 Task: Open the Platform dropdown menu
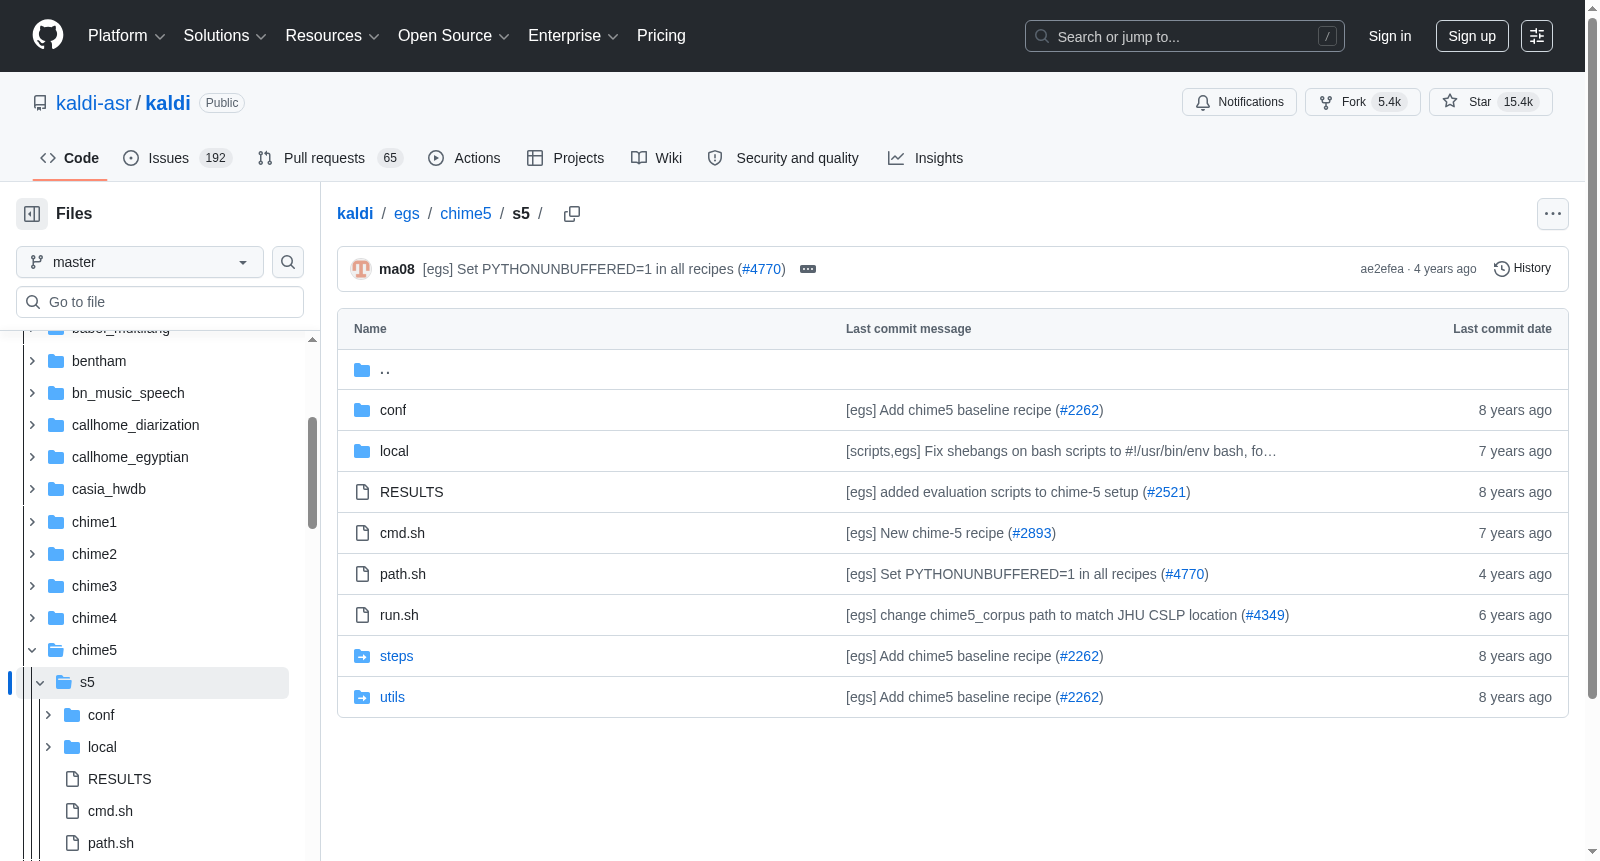tap(127, 36)
